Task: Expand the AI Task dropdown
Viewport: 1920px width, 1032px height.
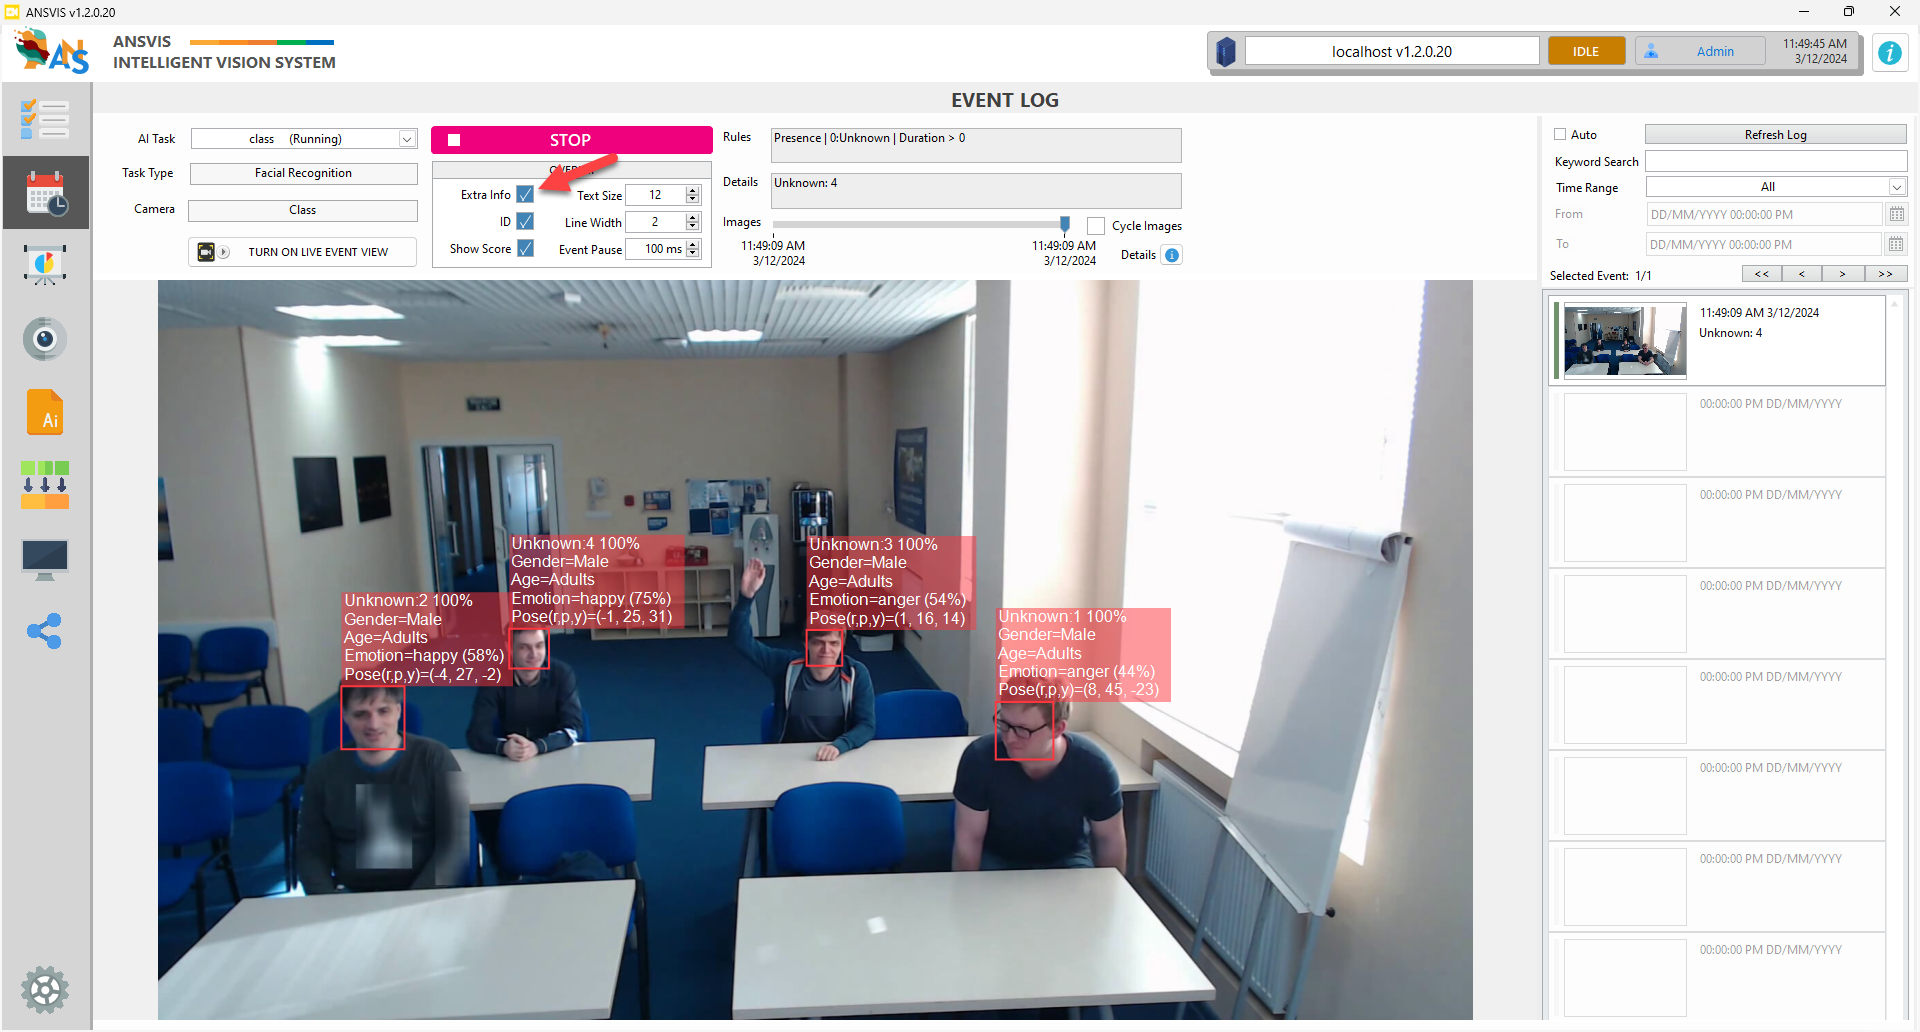Action: [x=407, y=139]
